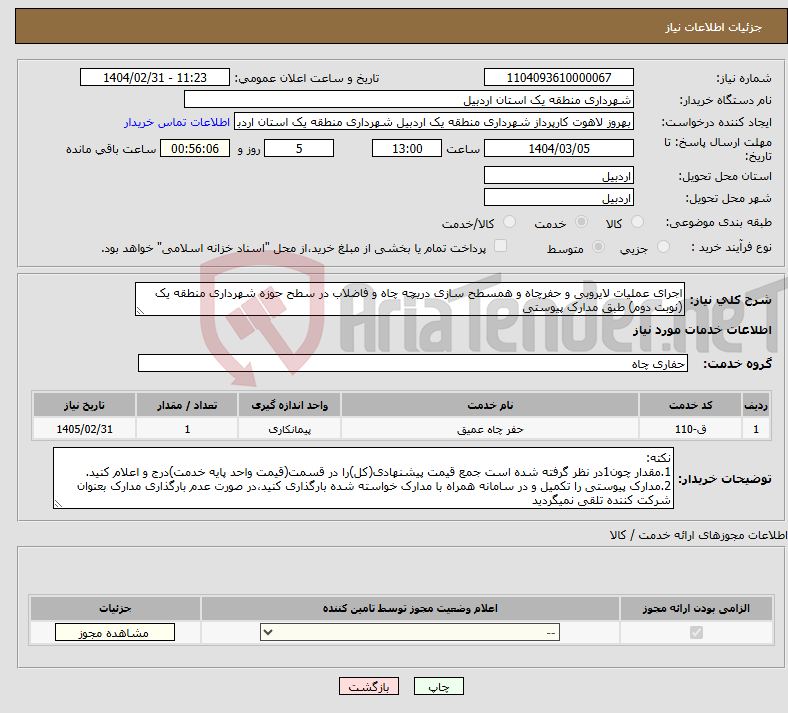Click the service group field حفاری چاه
Viewport: 788px width, 713px height.
pyautogui.click(x=413, y=363)
